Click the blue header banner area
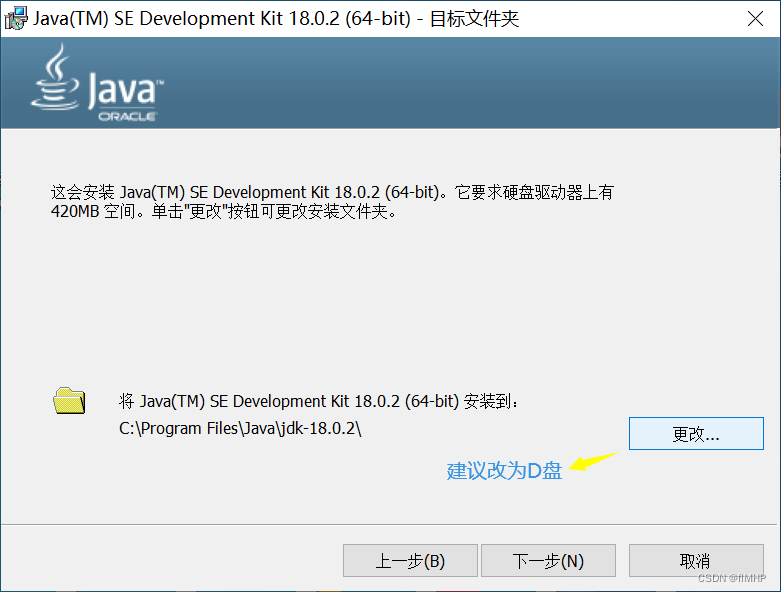Screen dimensions: 781x592 click(x=450, y=83)
